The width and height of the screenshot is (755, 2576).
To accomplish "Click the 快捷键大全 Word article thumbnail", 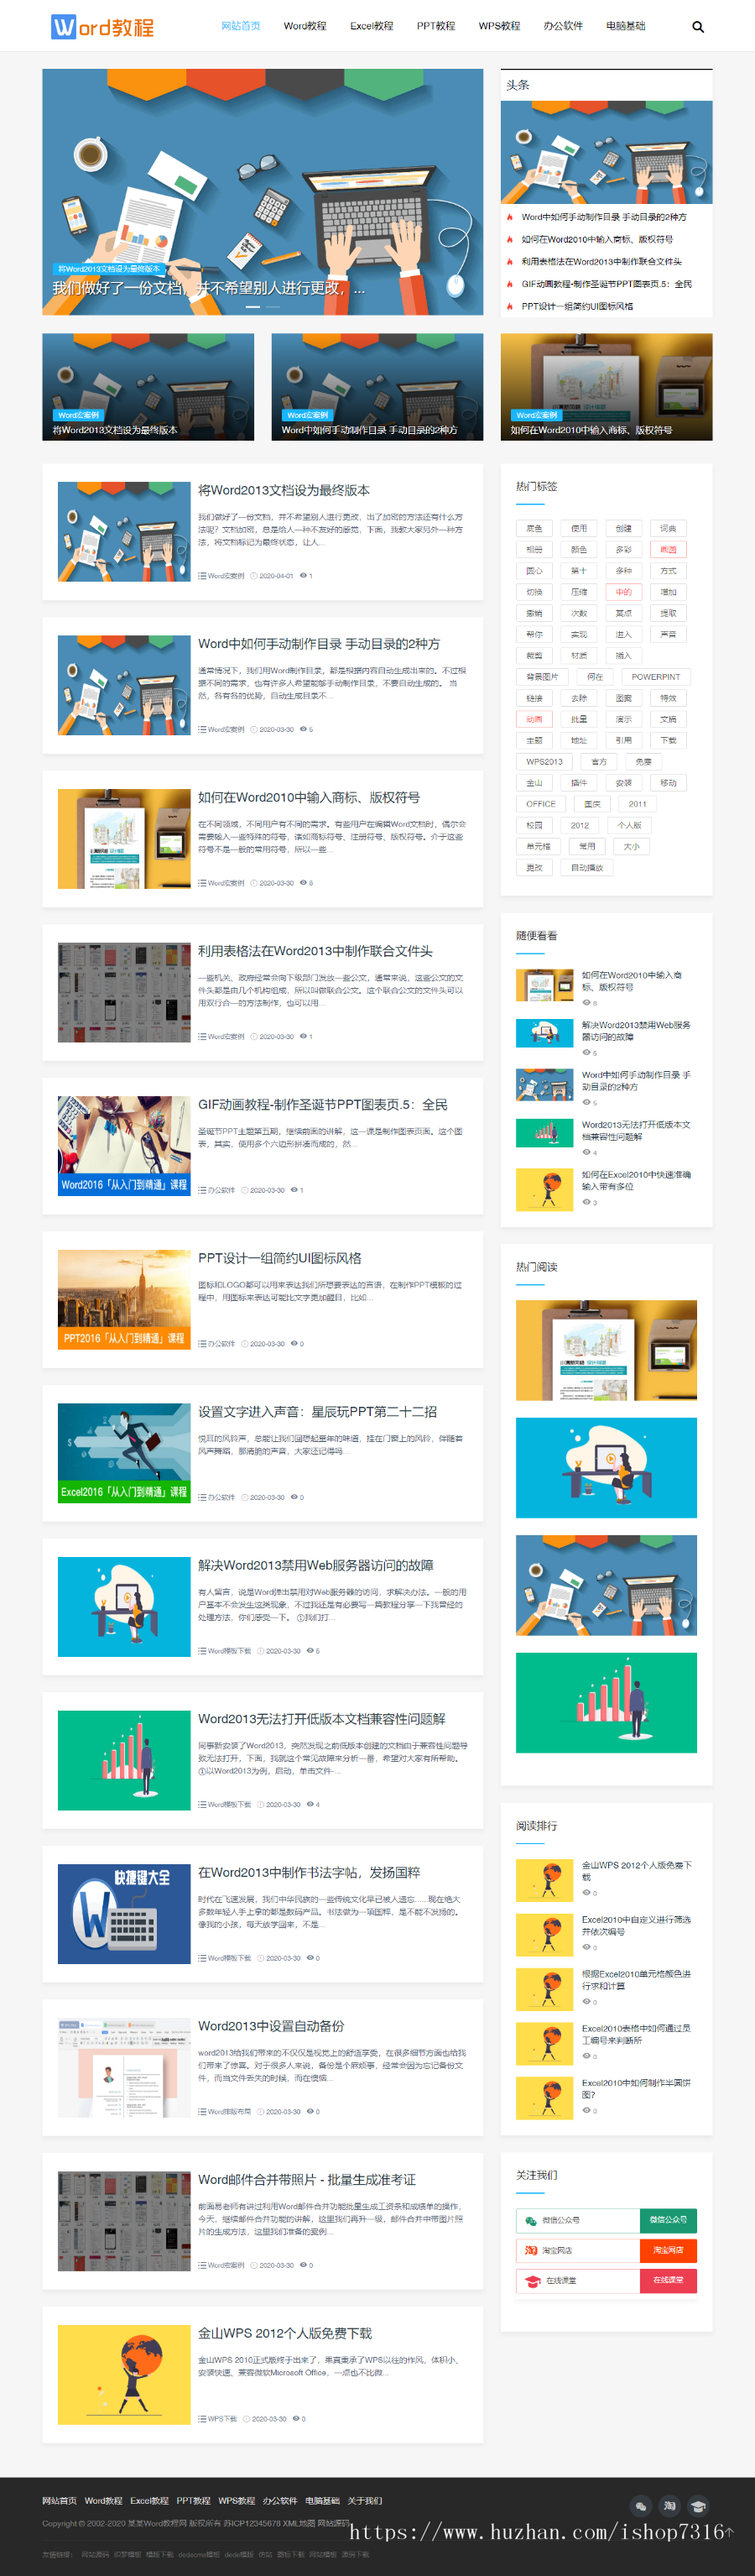I will (x=124, y=1914).
